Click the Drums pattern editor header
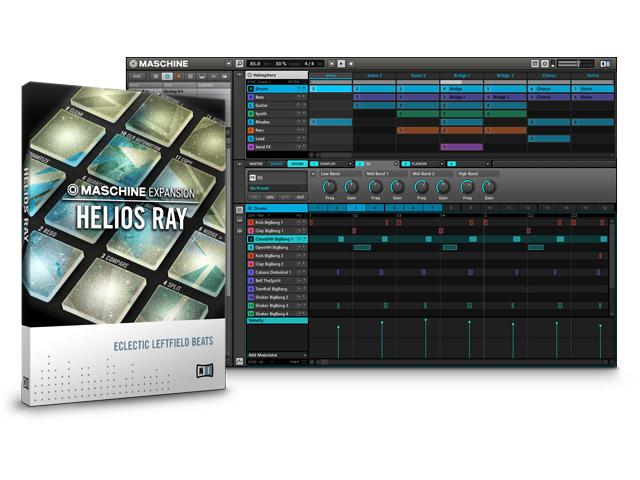 pos(277,208)
